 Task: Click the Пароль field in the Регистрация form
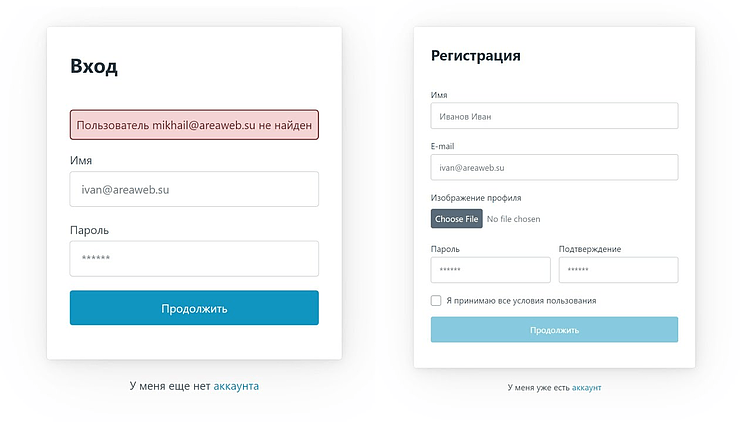click(490, 270)
